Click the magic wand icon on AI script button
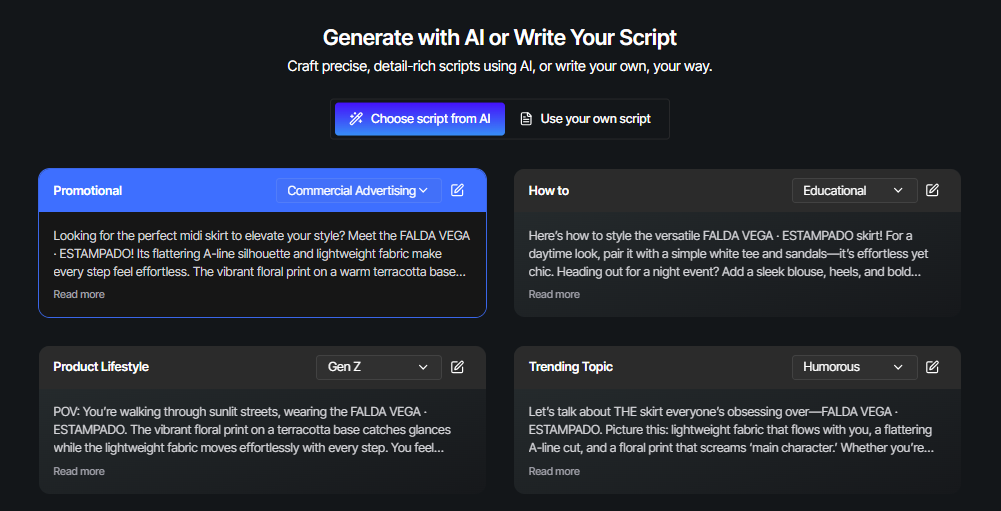The width and height of the screenshot is (1001, 511). (356, 119)
